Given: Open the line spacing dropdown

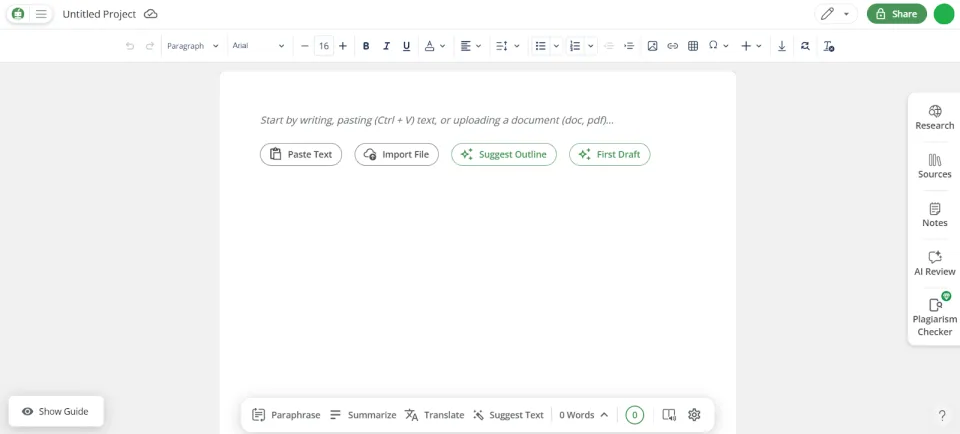Looking at the screenshot, I should [x=508, y=46].
